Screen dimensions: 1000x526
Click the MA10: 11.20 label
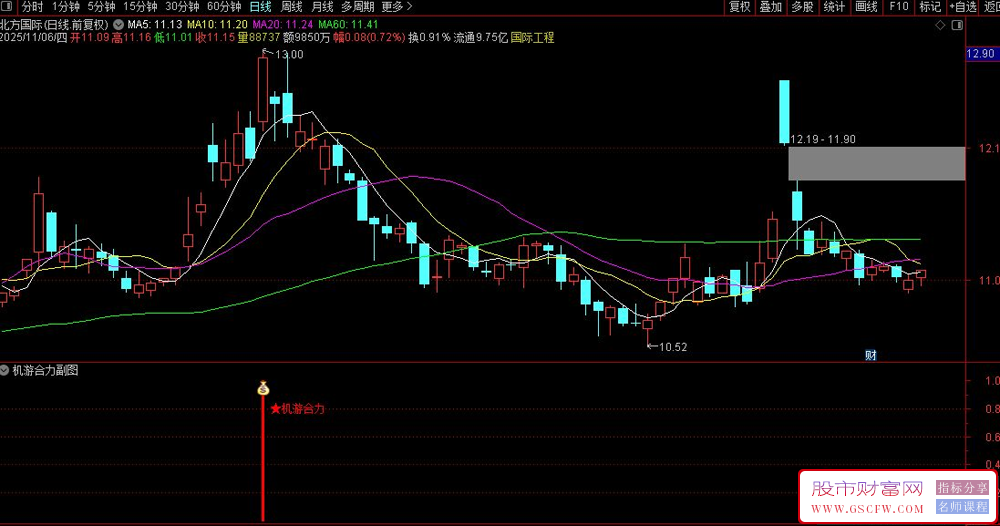pyautogui.click(x=217, y=25)
